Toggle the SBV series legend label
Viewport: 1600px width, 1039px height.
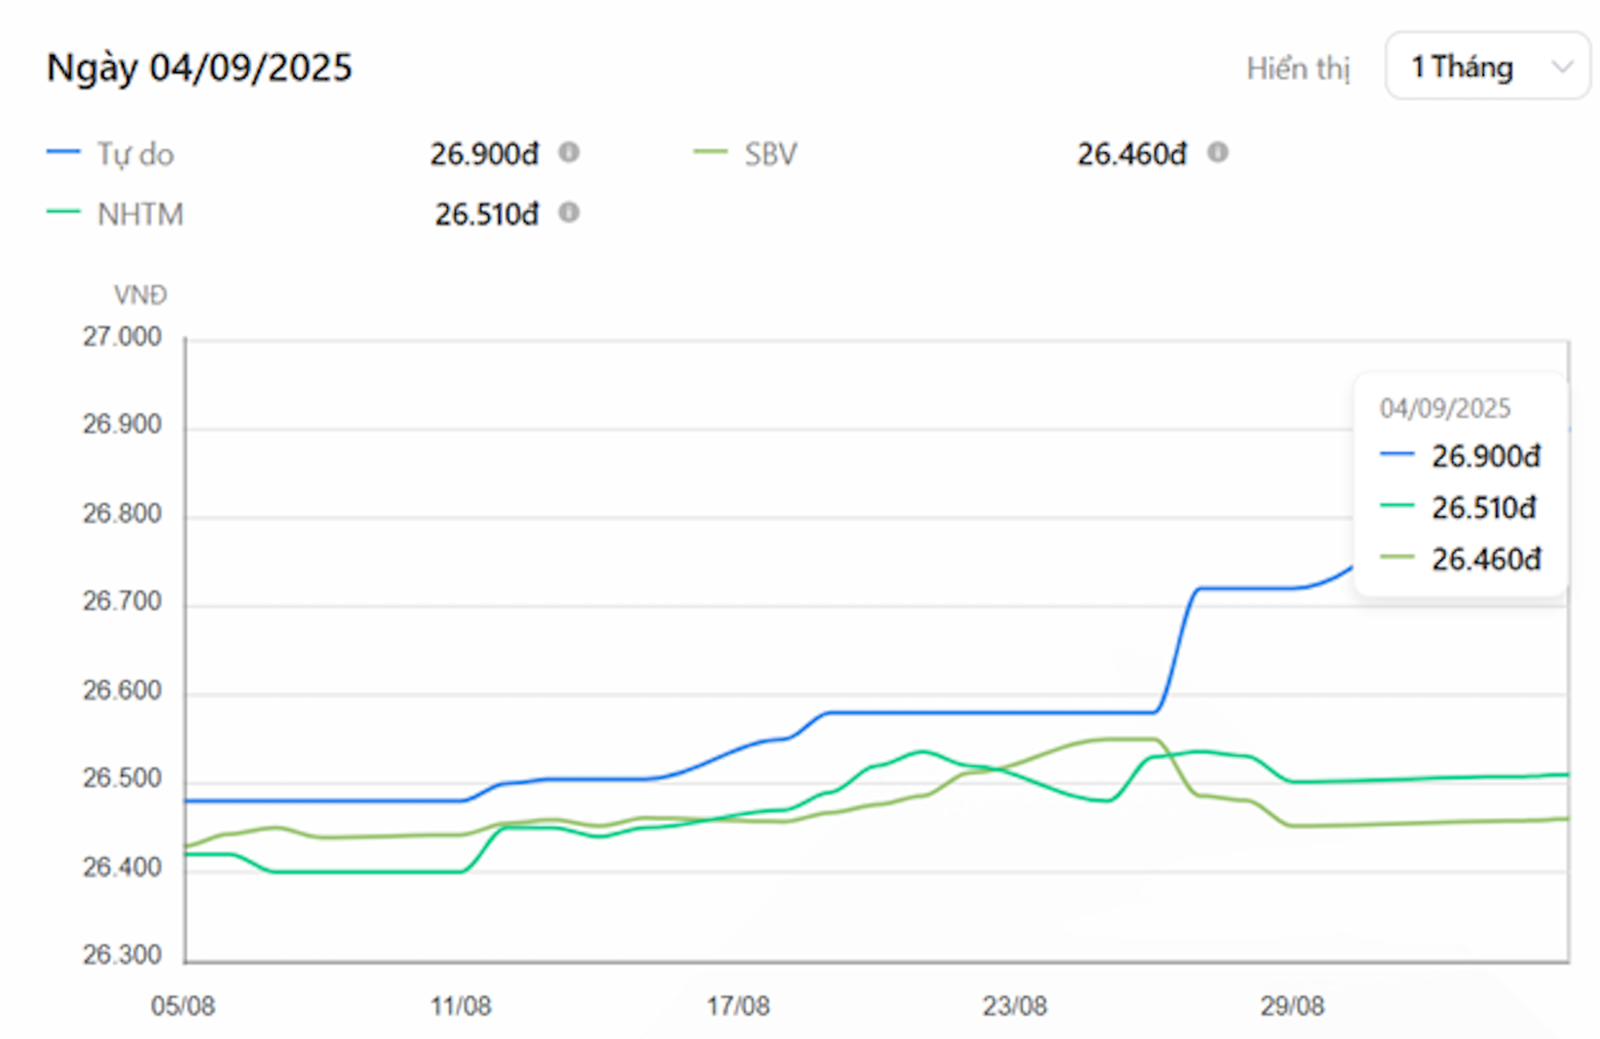point(770,154)
